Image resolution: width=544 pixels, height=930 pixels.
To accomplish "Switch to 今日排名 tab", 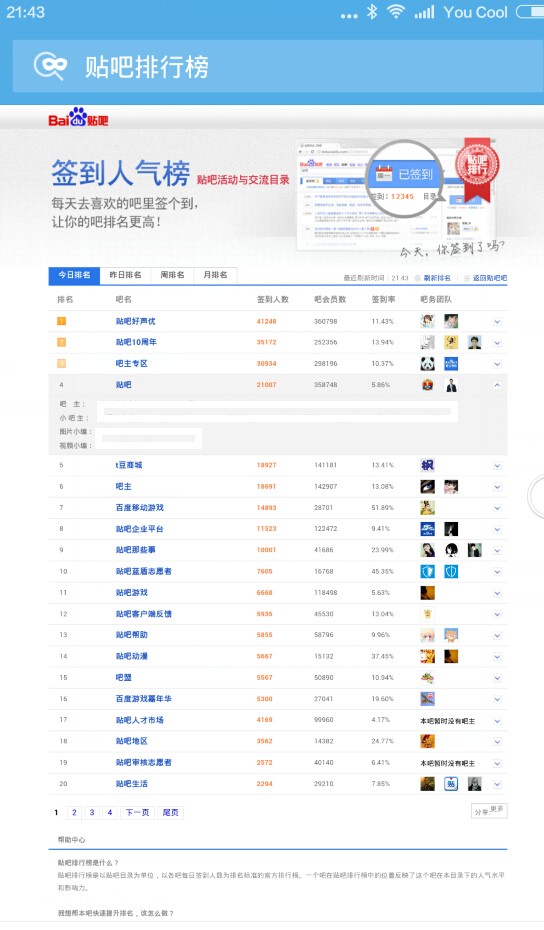I will [74, 275].
